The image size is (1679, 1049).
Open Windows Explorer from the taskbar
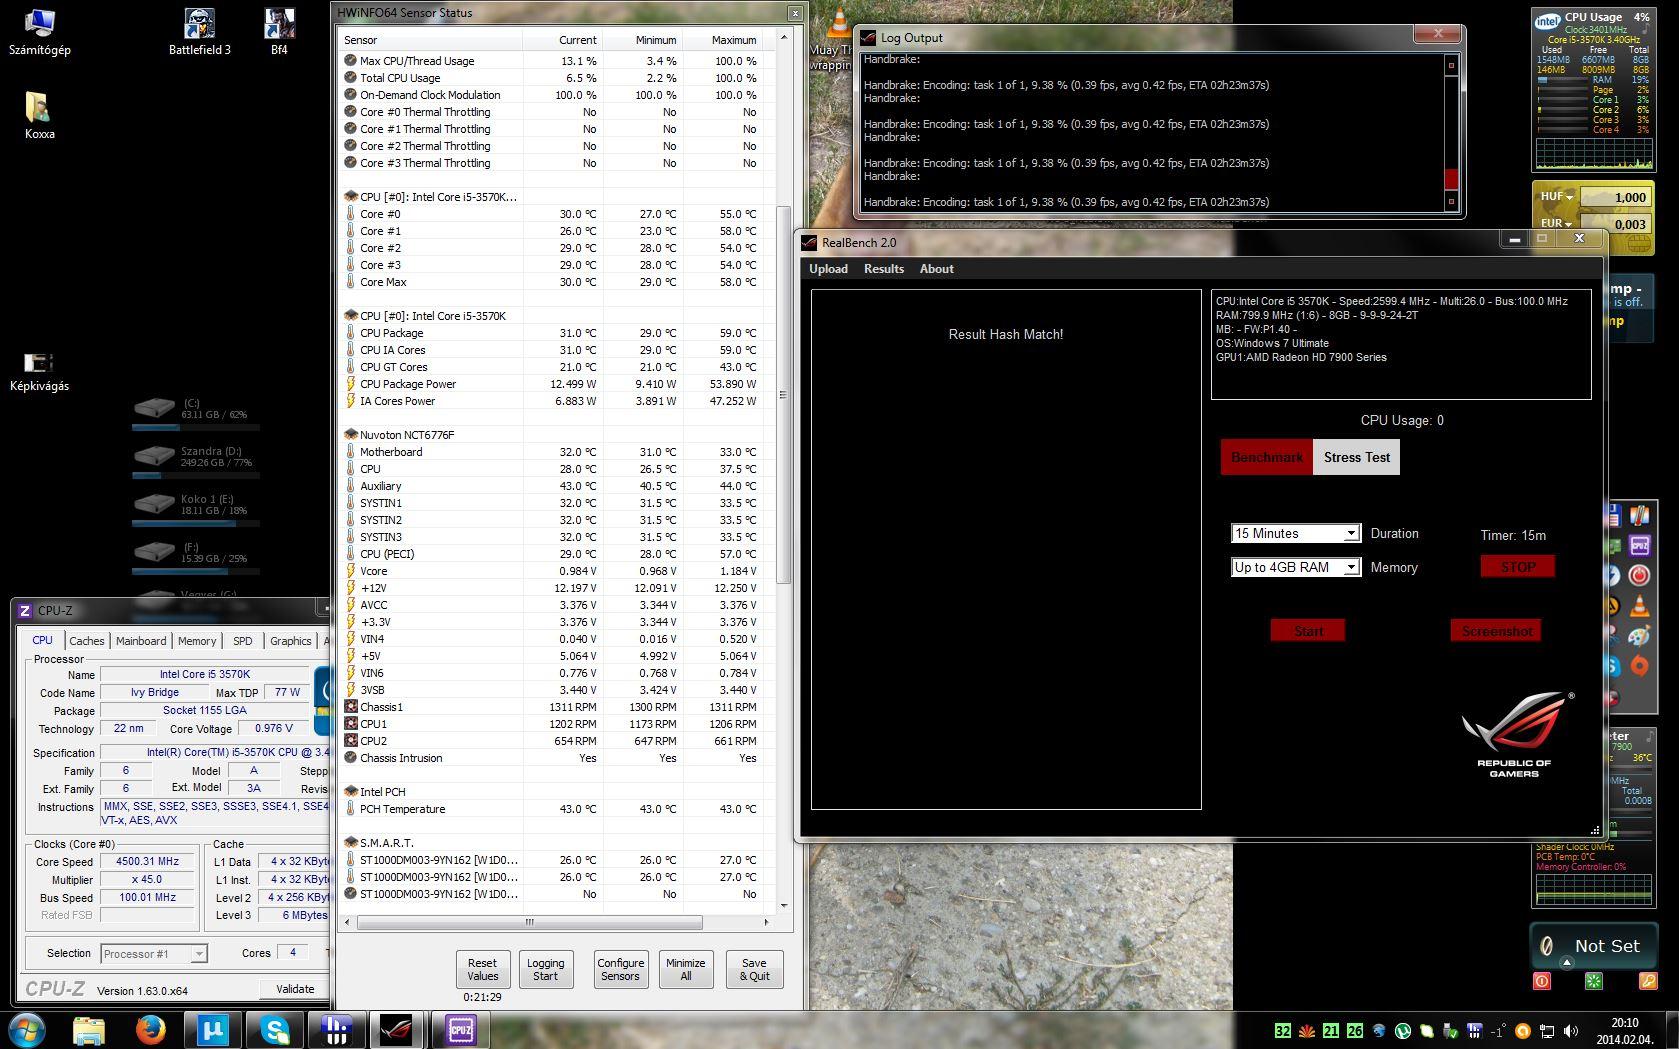(x=88, y=1030)
